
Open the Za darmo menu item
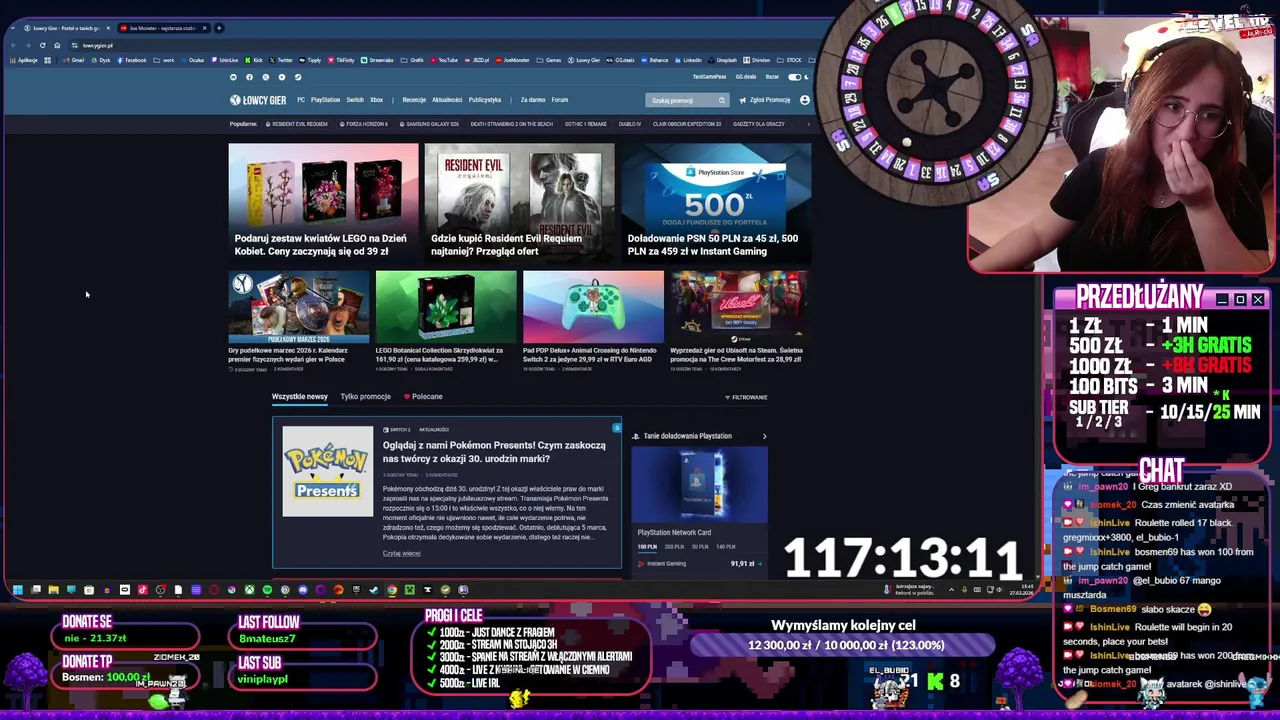pos(533,100)
